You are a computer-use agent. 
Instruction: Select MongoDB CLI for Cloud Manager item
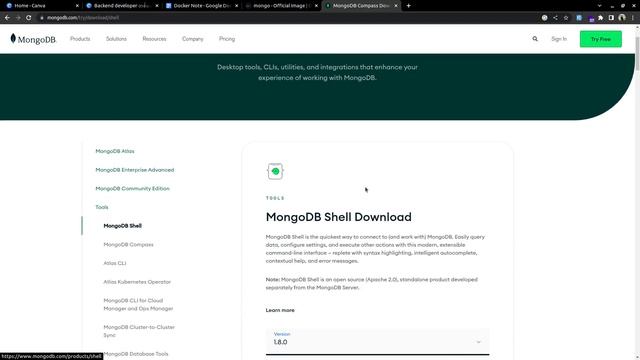[x=138, y=304]
